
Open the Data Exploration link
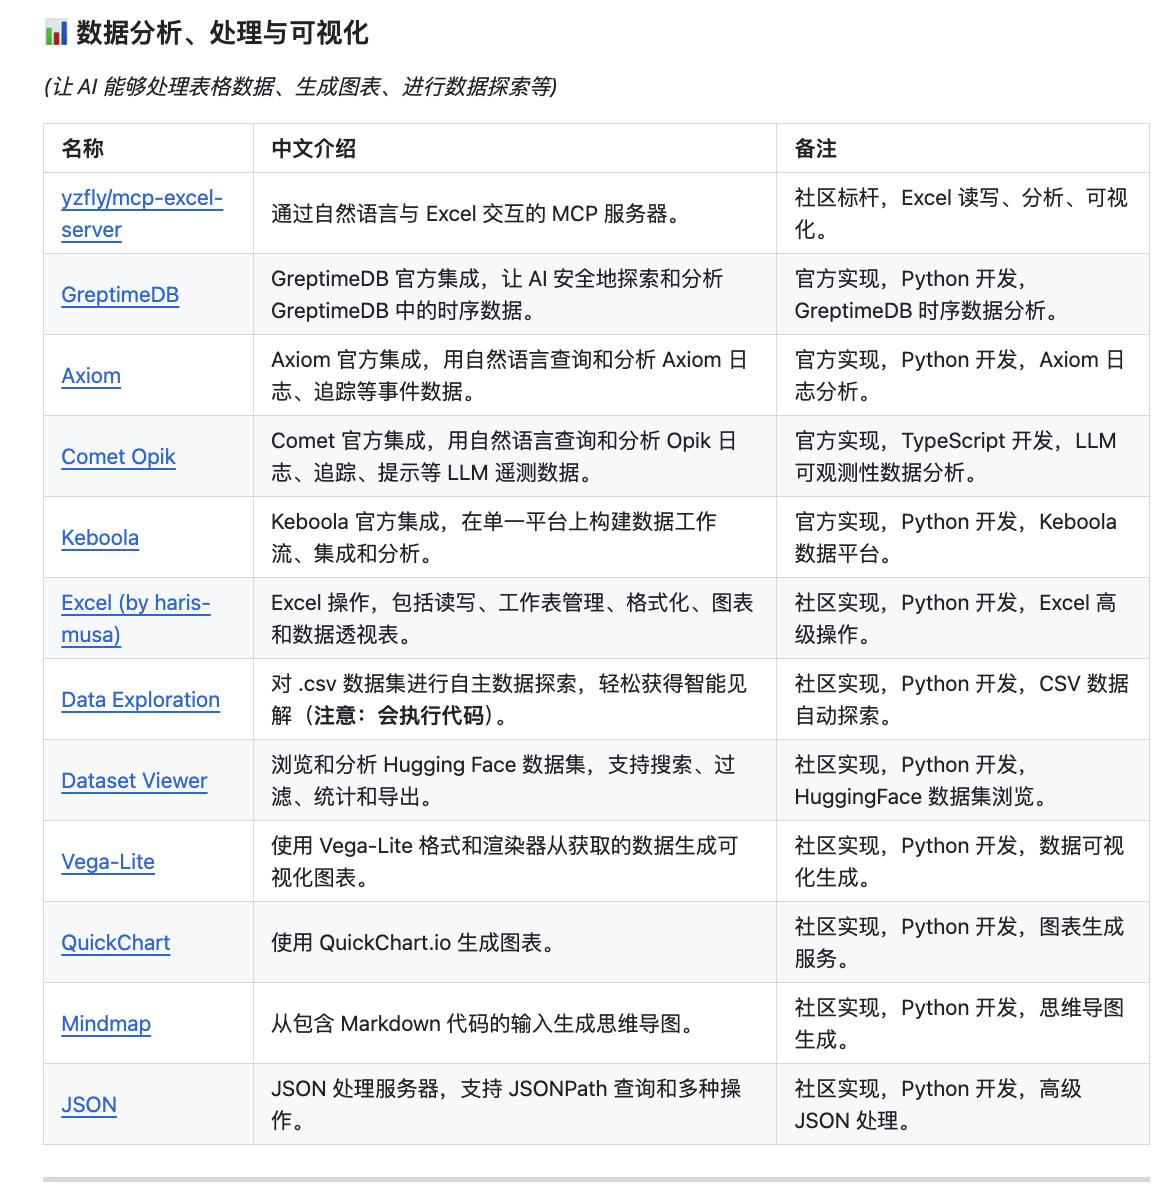[140, 699]
